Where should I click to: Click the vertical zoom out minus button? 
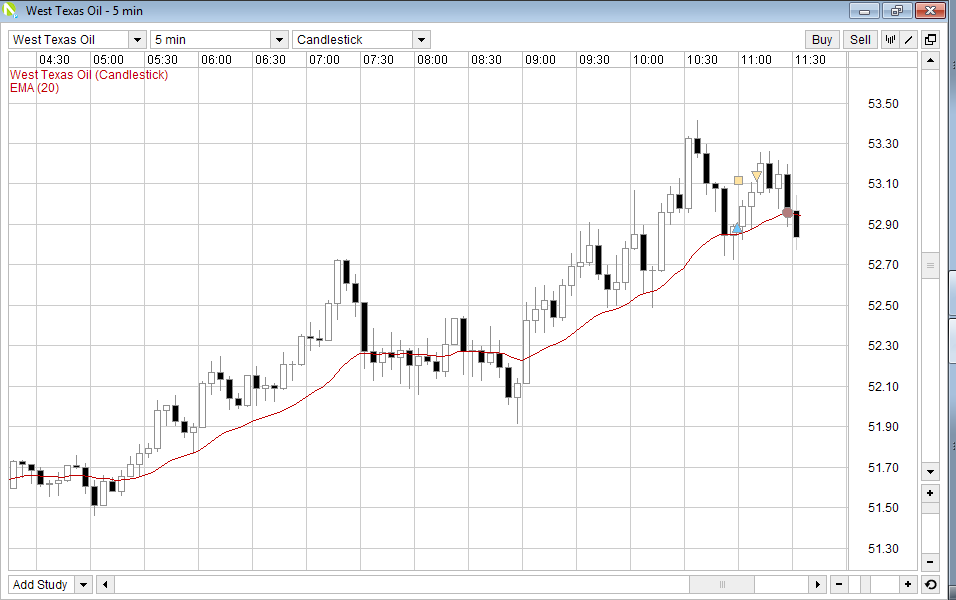tap(930, 562)
